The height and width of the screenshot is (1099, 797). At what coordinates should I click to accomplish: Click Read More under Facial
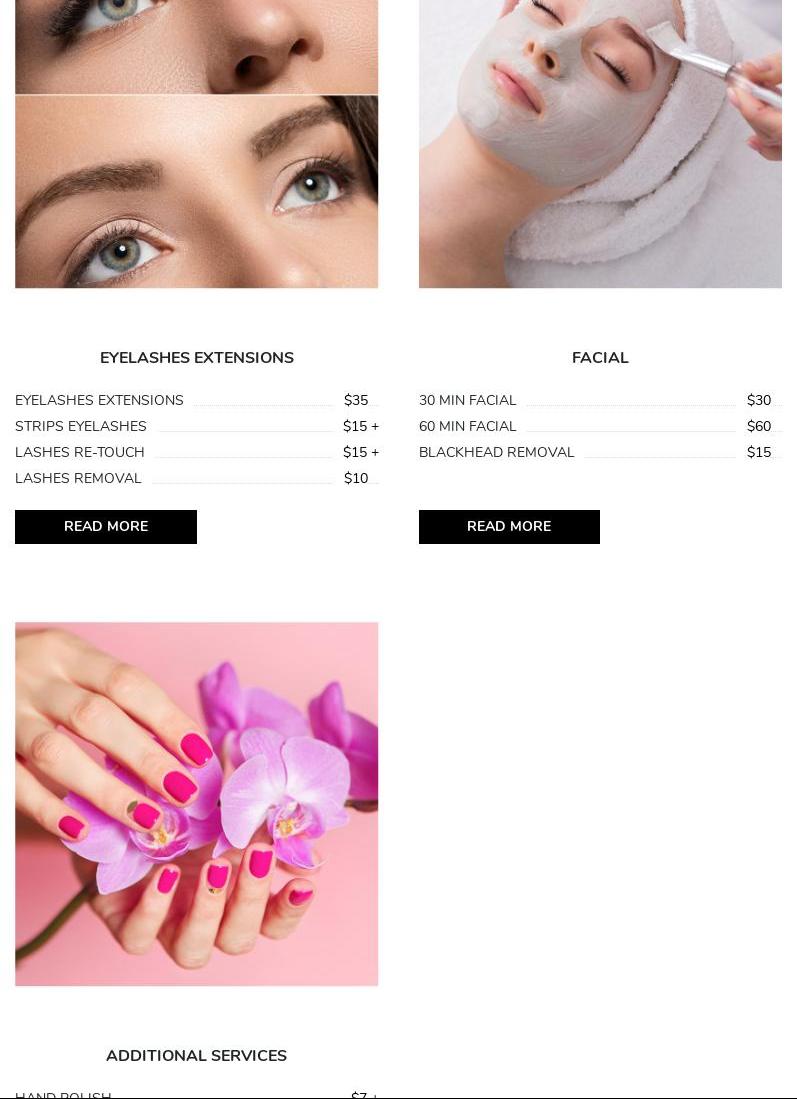pos(509,526)
